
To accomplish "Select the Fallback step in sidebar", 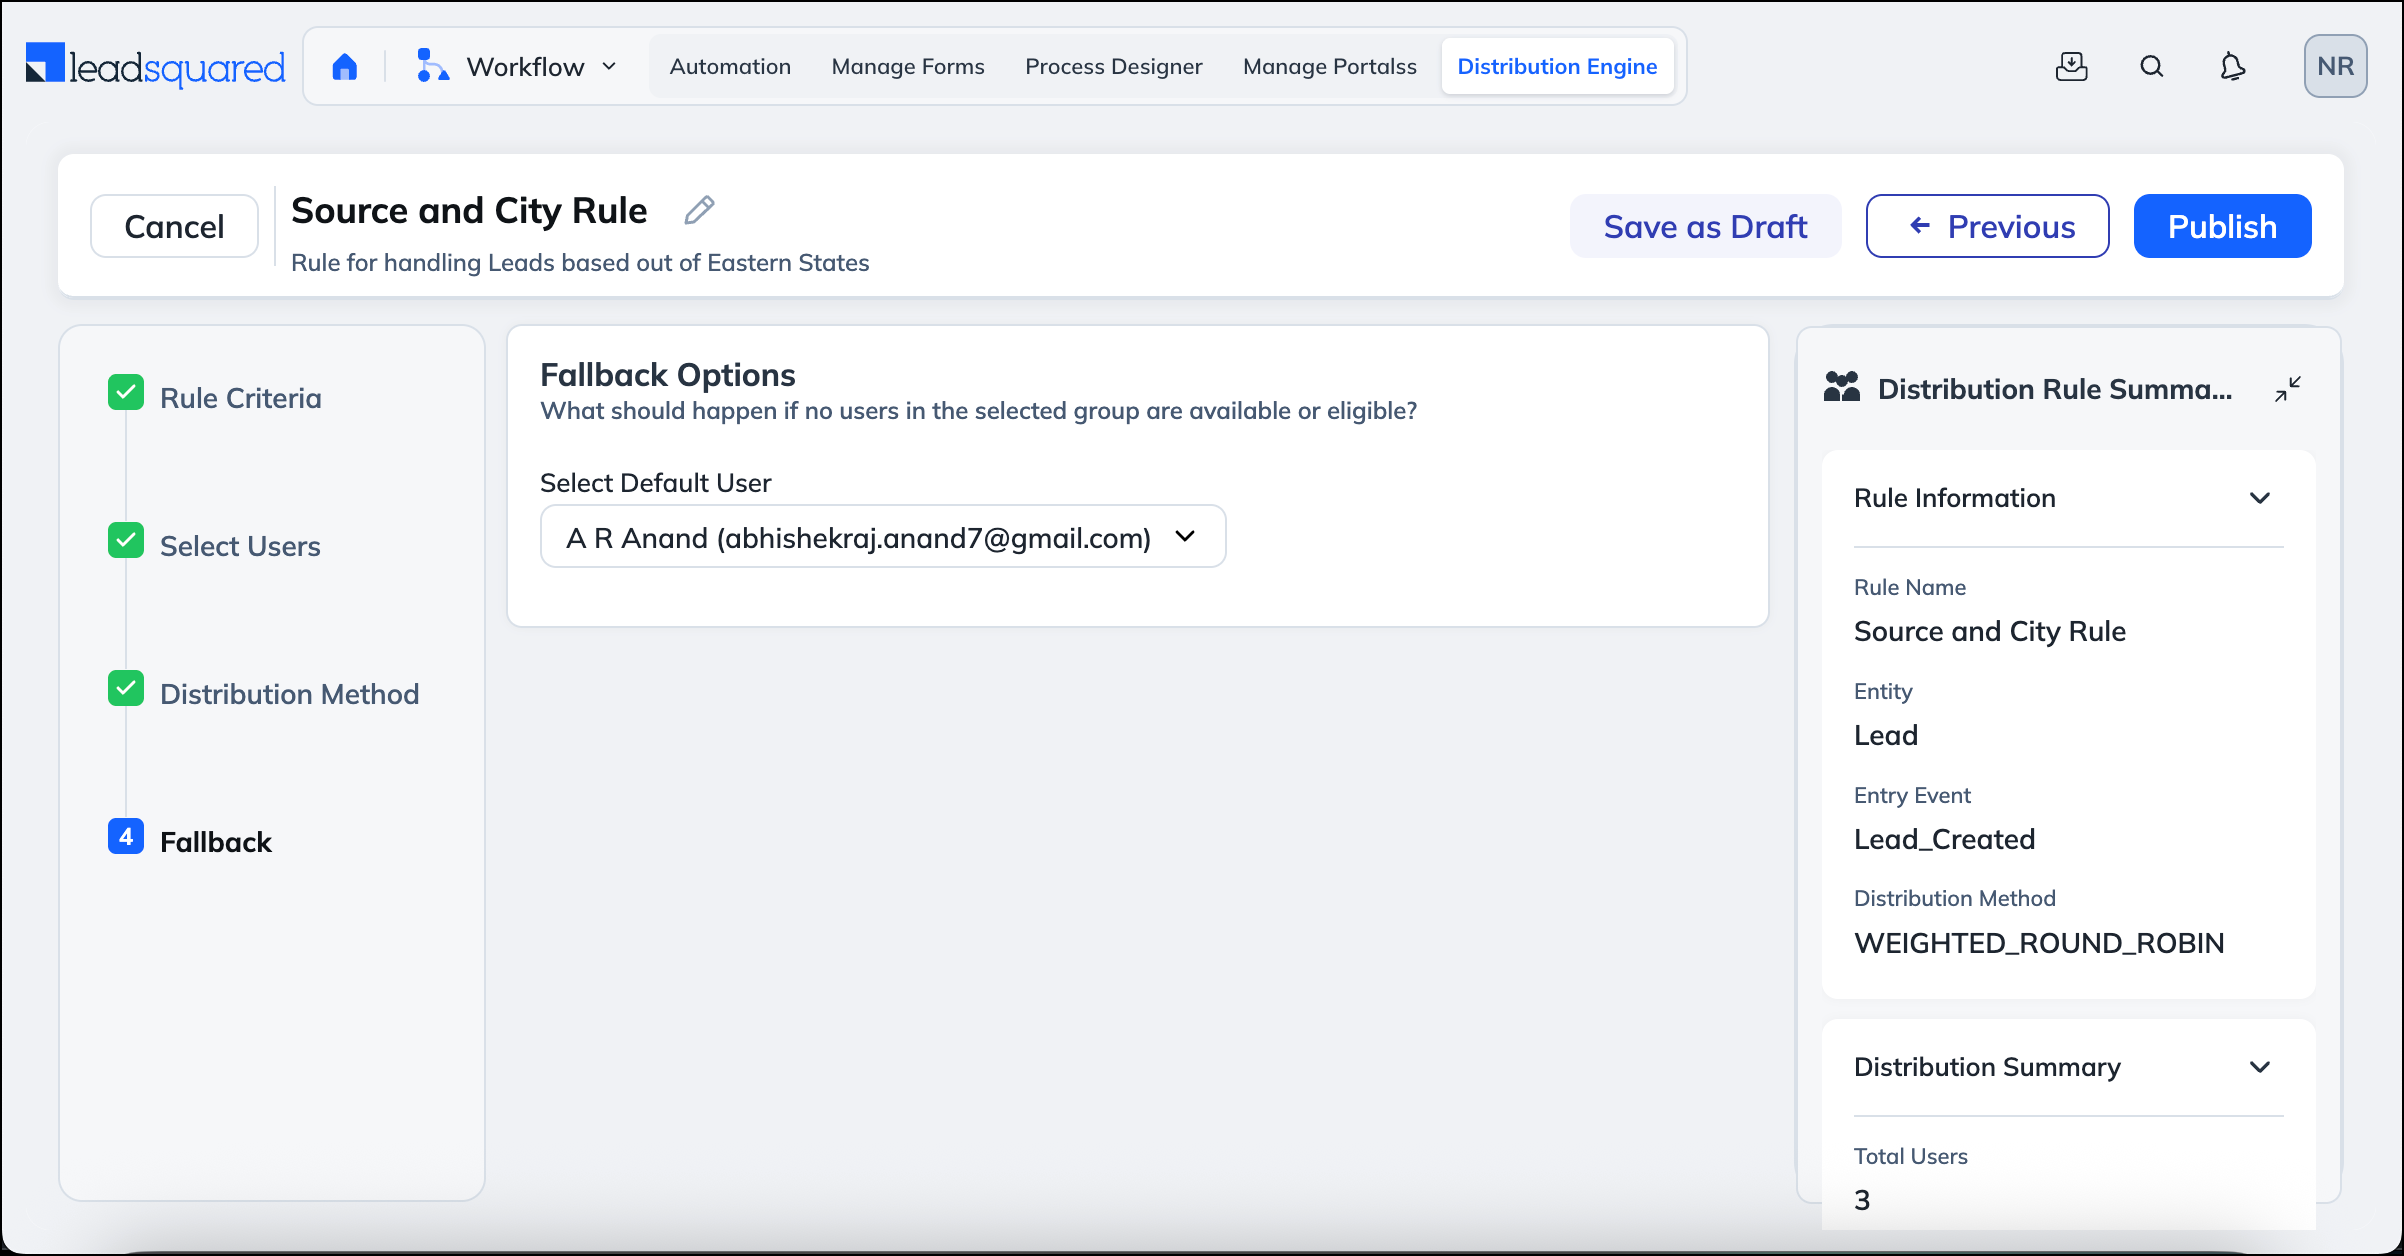I will coord(215,841).
